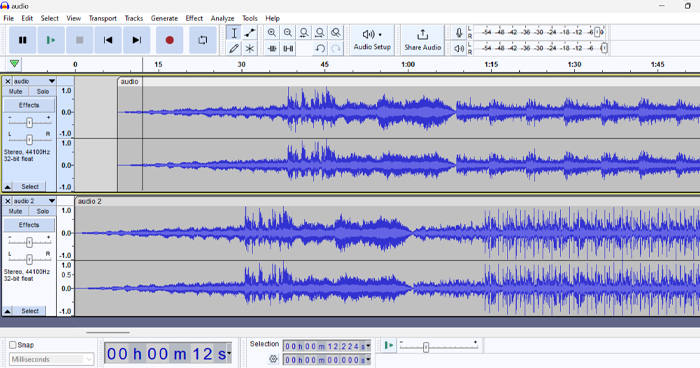
Task: Open the Selection settings gear icon
Action: [x=273, y=359]
